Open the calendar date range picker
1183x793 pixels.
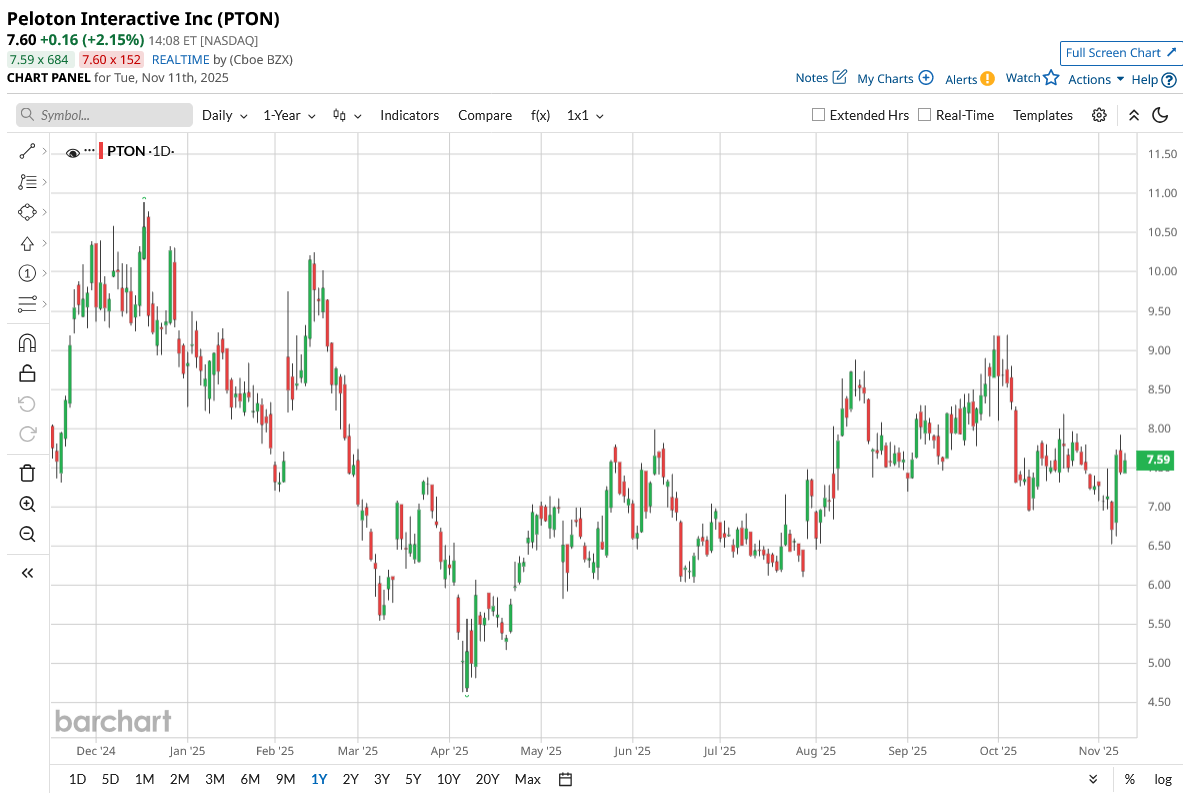(x=565, y=779)
